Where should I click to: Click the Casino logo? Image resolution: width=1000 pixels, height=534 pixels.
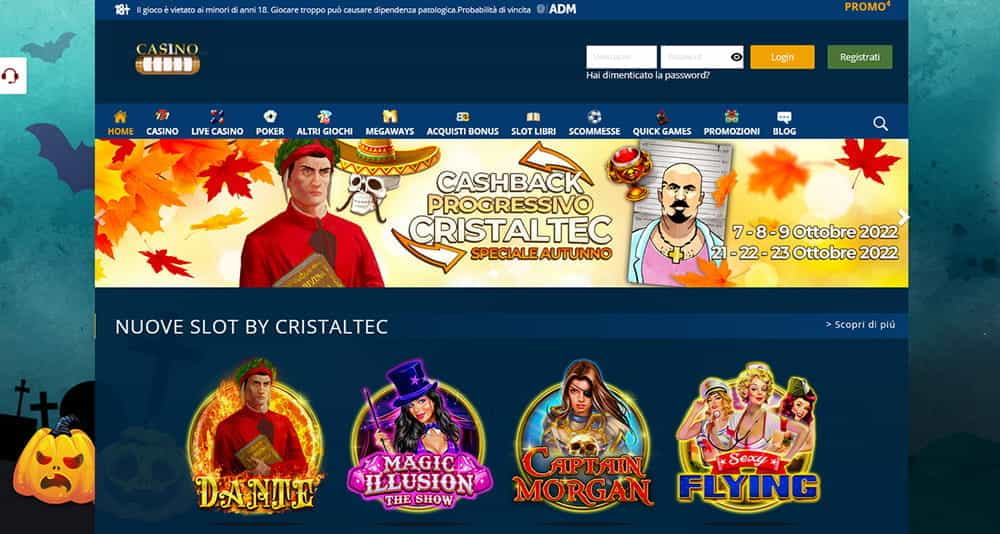pyautogui.click(x=168, y=59)
